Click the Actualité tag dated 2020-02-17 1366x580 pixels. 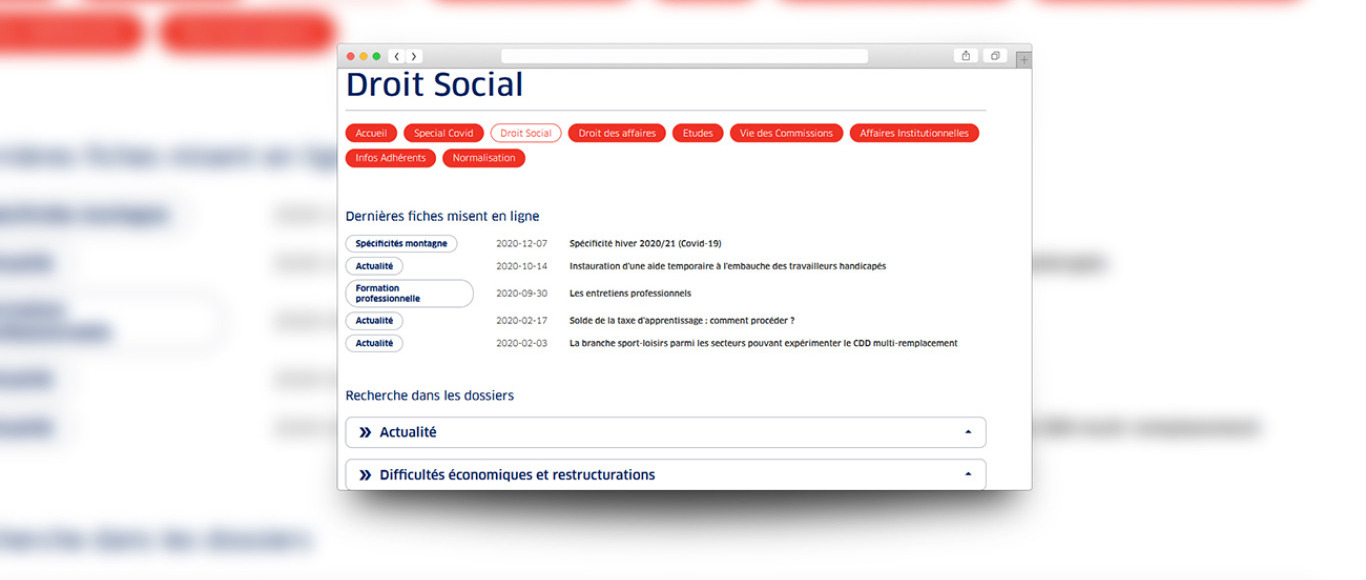pos(374,321)
